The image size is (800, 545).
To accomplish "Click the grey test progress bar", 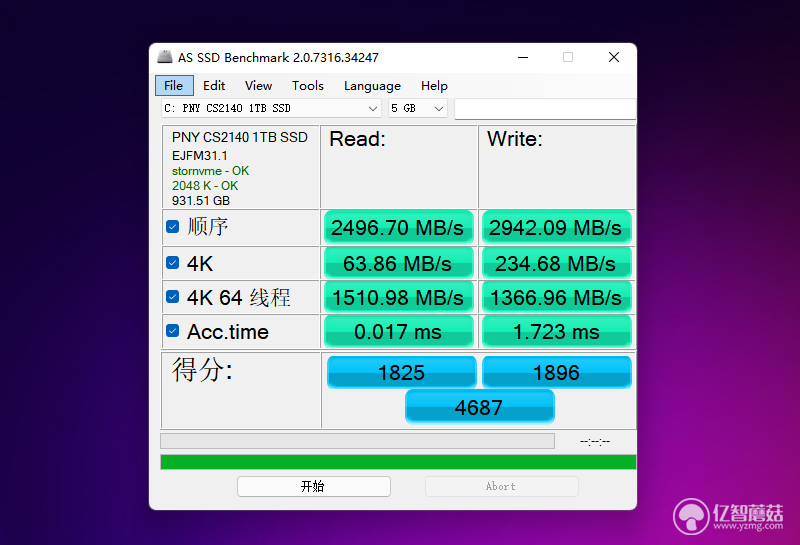I will (x=357, y=441).
